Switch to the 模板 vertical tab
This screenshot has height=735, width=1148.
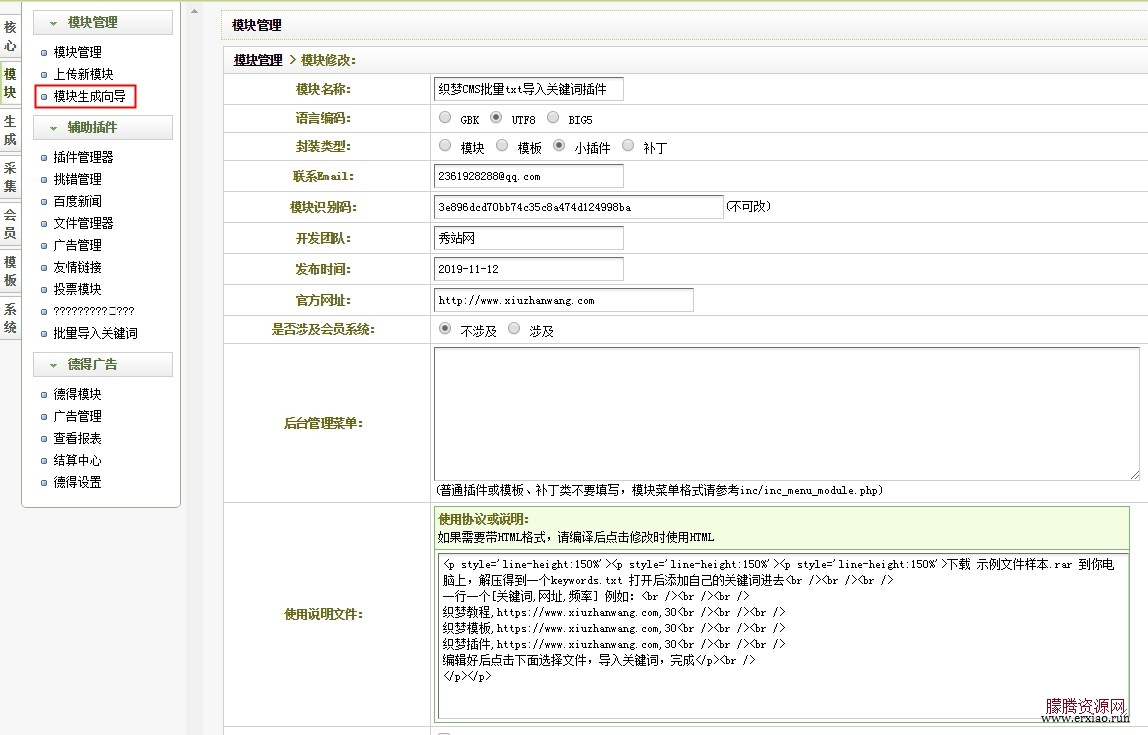pyautogui.click(x=10, y=270)
